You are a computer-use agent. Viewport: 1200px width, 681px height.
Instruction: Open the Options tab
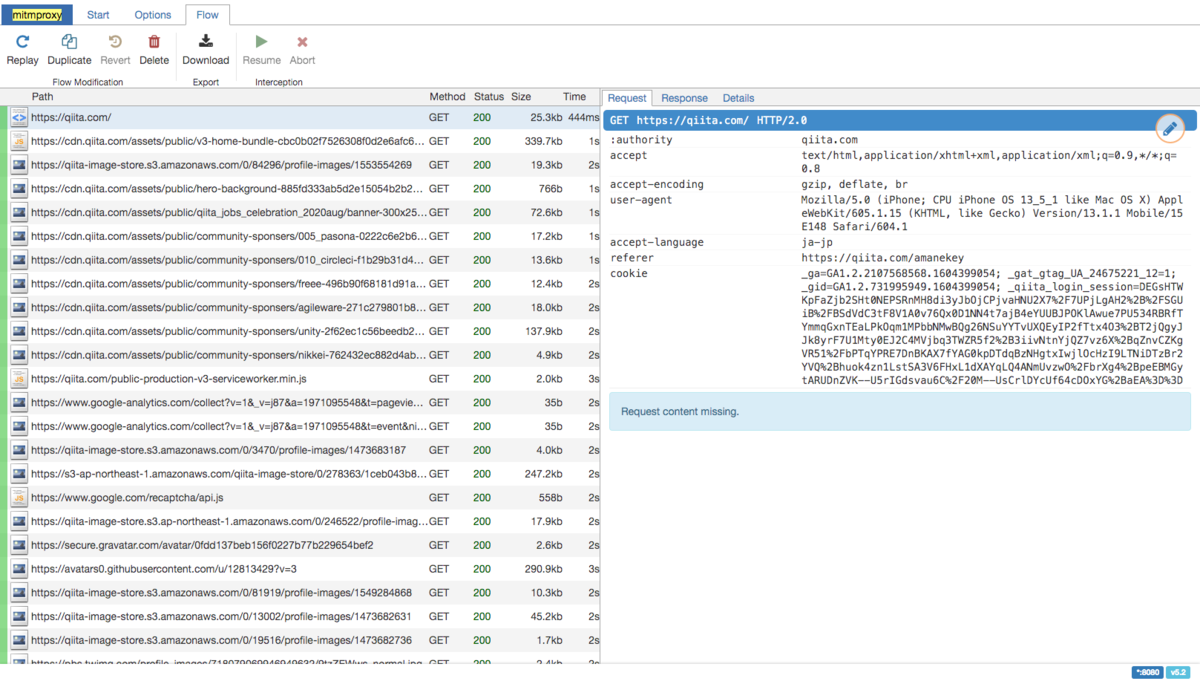153,15
